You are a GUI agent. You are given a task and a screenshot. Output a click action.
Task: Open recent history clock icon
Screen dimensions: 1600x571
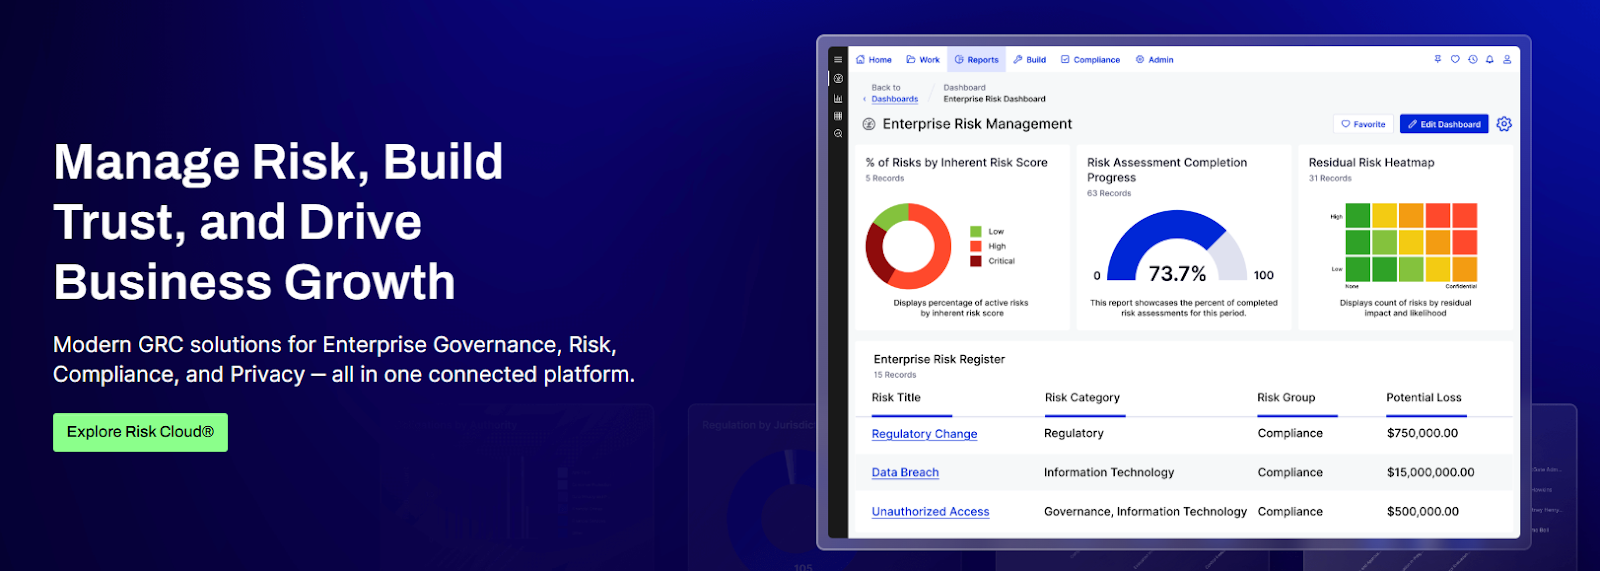click(1473, 60)
